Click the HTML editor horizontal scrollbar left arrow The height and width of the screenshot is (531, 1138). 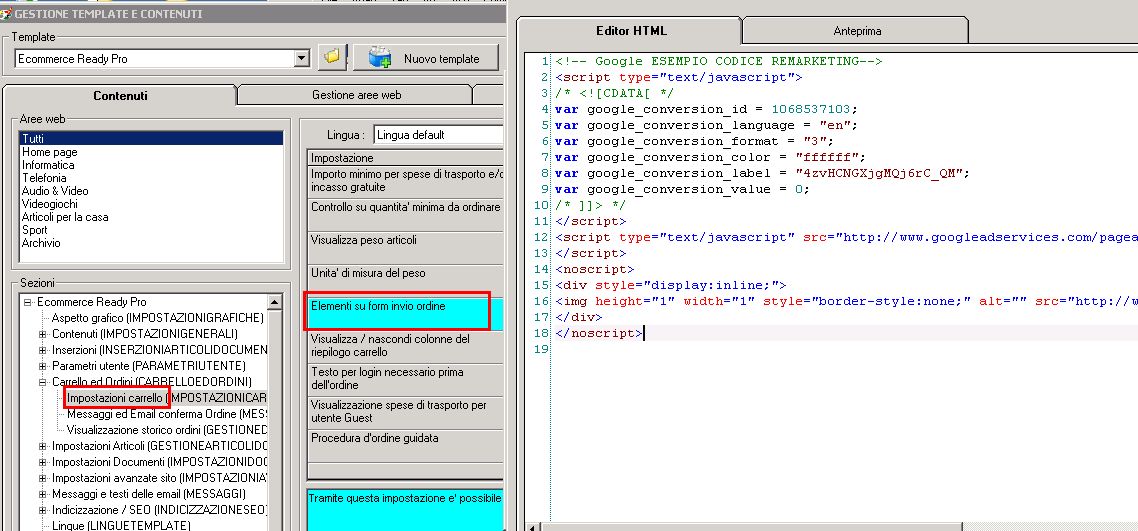[x=531, y=525]
